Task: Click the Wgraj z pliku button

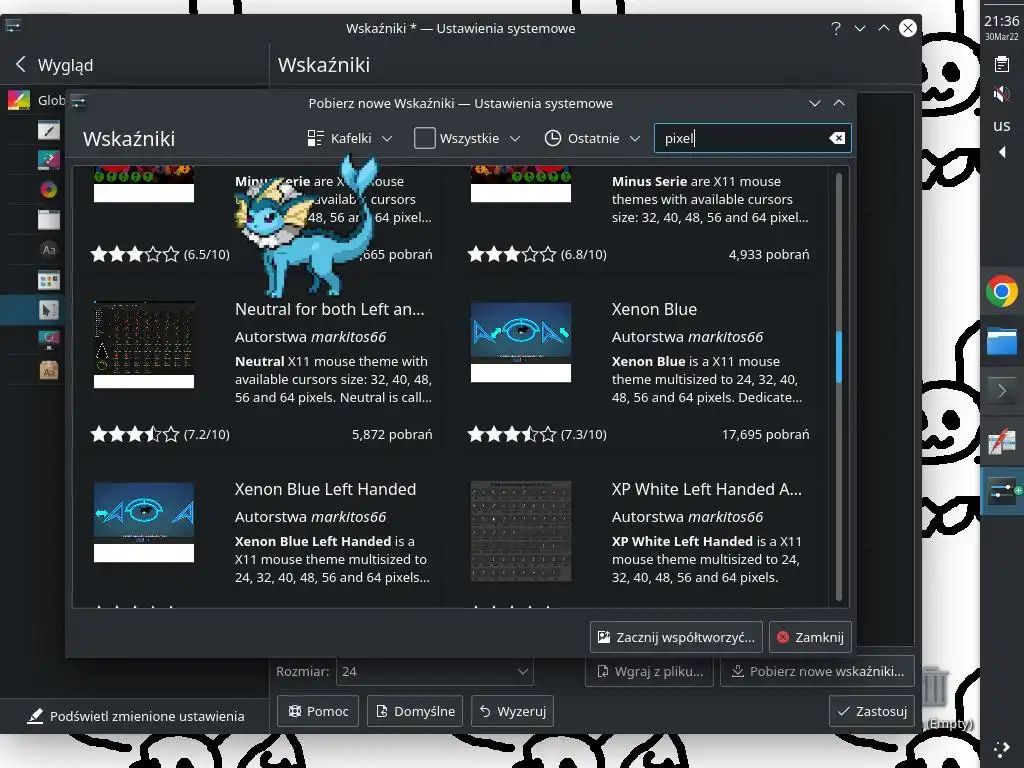Action: 650,671
